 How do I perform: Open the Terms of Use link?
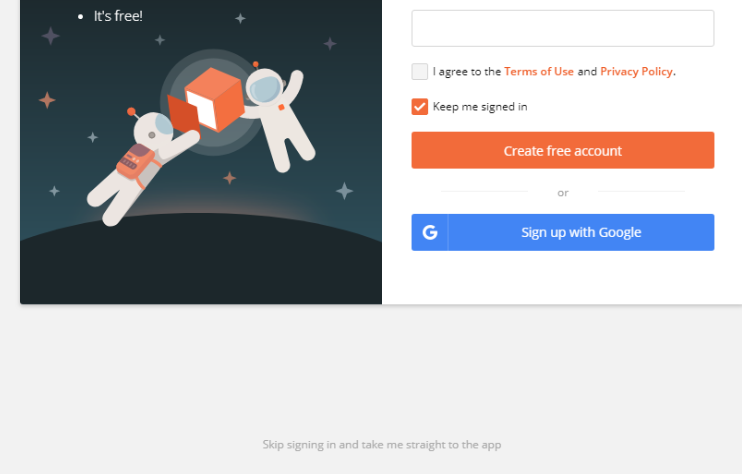tap(539, 71)
